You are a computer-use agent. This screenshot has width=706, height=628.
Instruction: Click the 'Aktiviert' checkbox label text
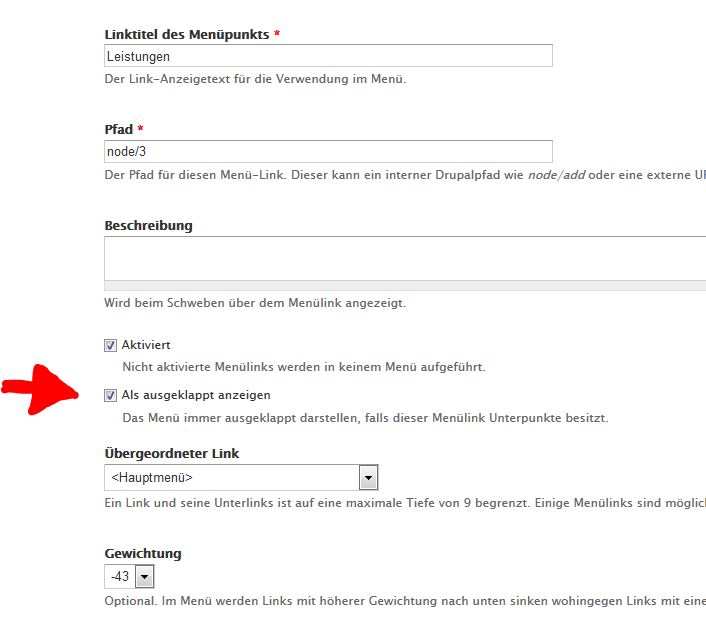[146, 345]
